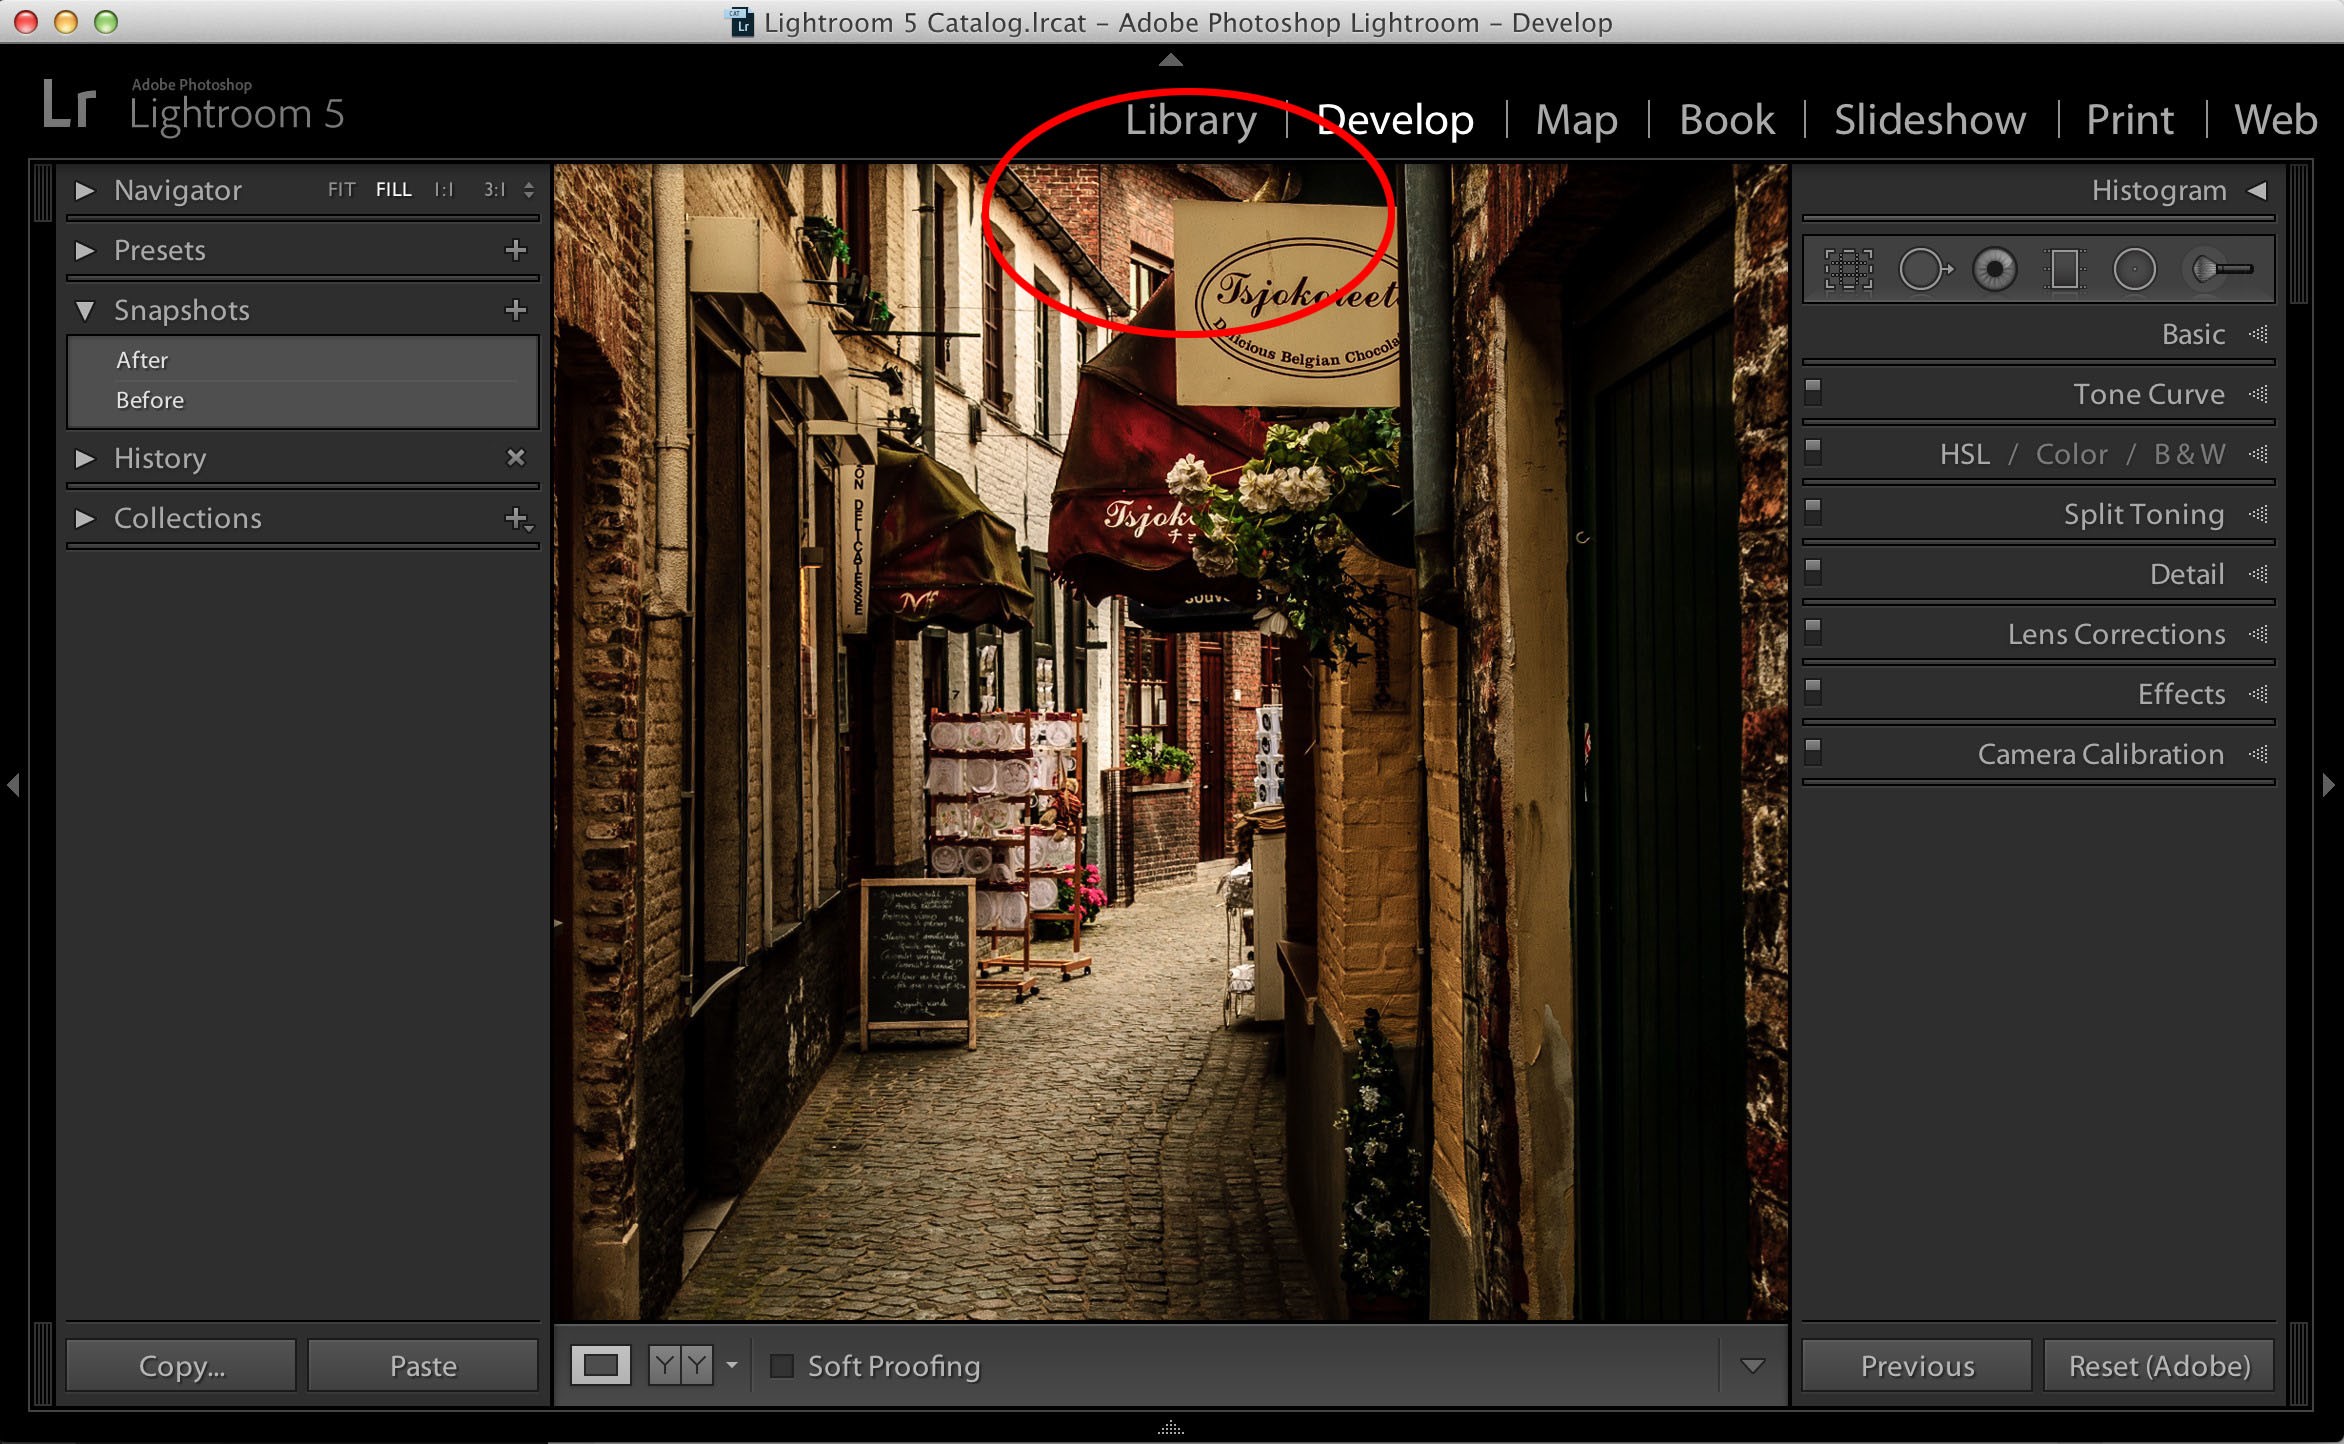
Task: Select the Adjustment Brush tool
Action: pyautogui.click(x=2221, y=270)
